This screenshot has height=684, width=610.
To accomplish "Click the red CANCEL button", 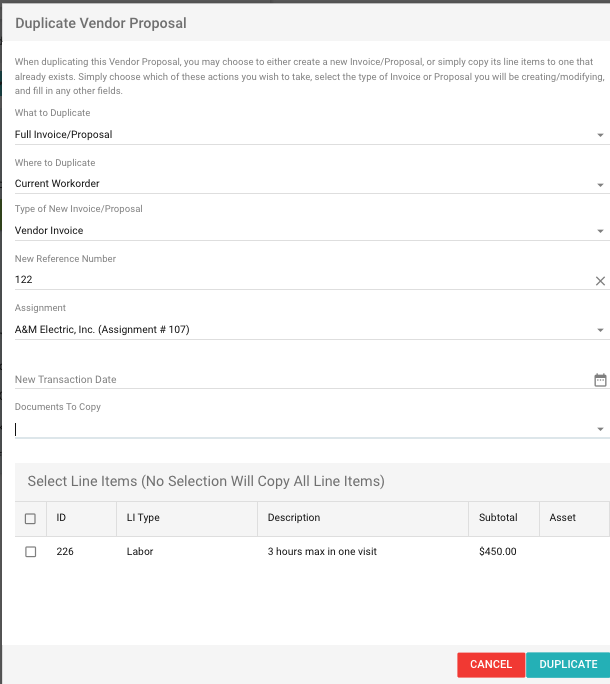I will click(491, 664).
